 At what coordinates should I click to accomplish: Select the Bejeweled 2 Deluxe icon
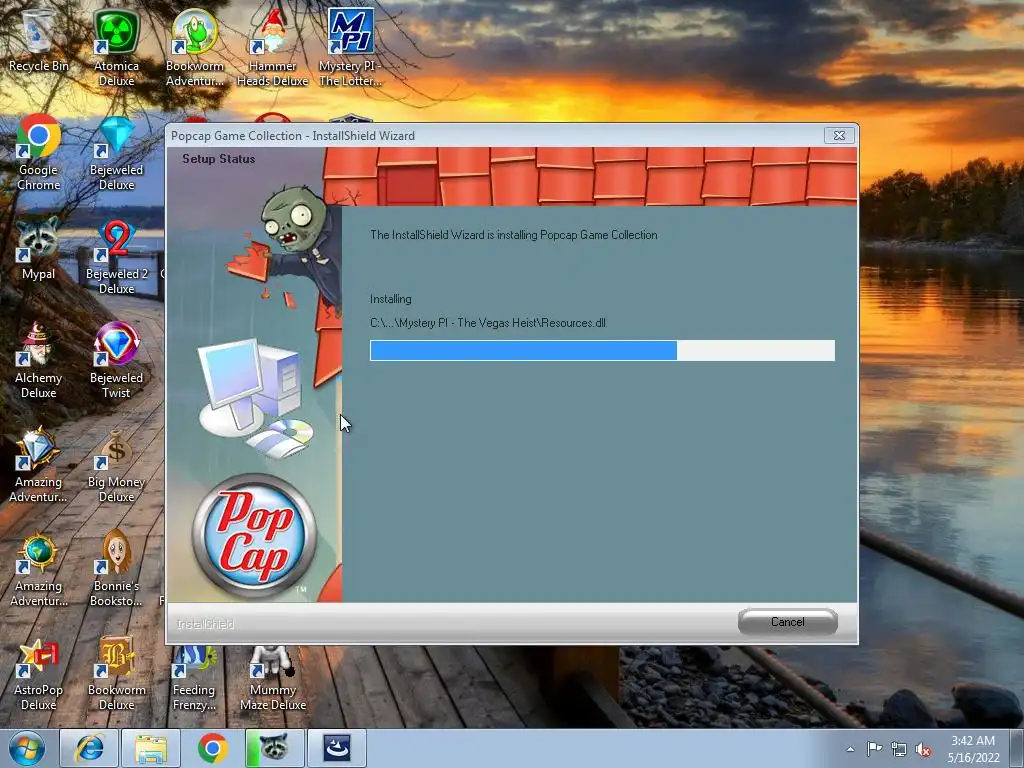[116, 256]
